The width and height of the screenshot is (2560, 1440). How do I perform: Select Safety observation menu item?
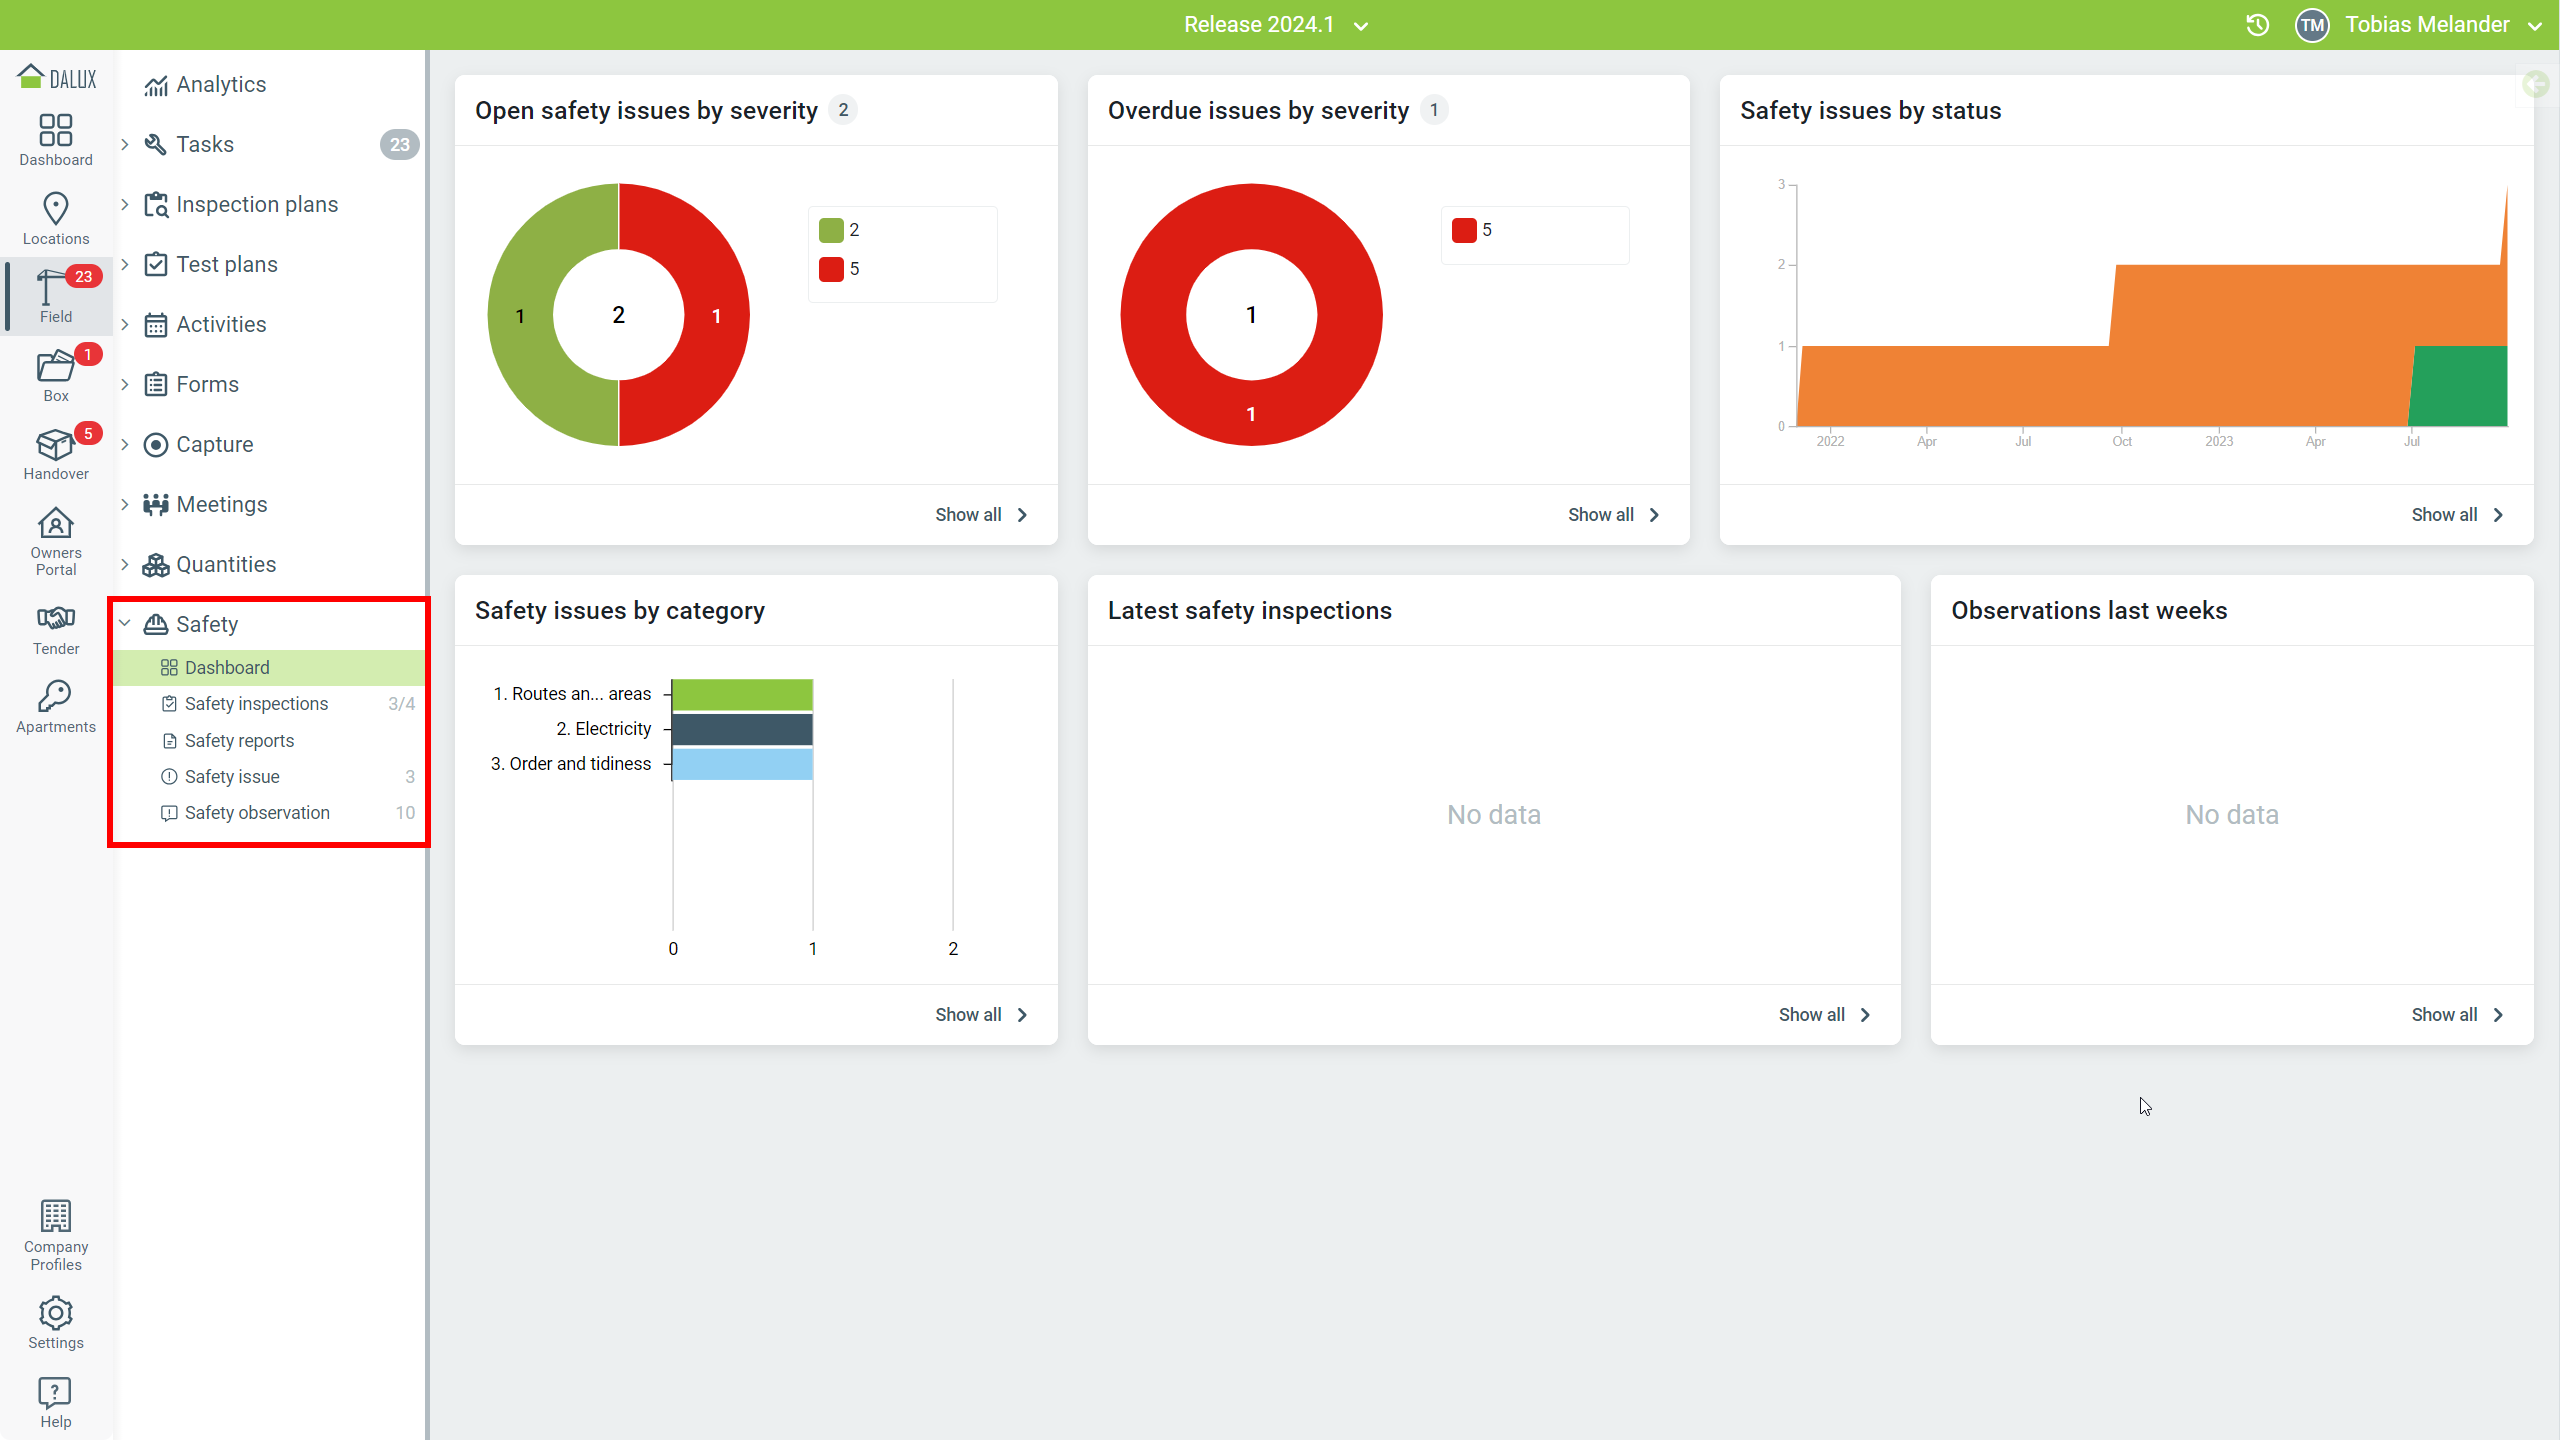[257, 813]
